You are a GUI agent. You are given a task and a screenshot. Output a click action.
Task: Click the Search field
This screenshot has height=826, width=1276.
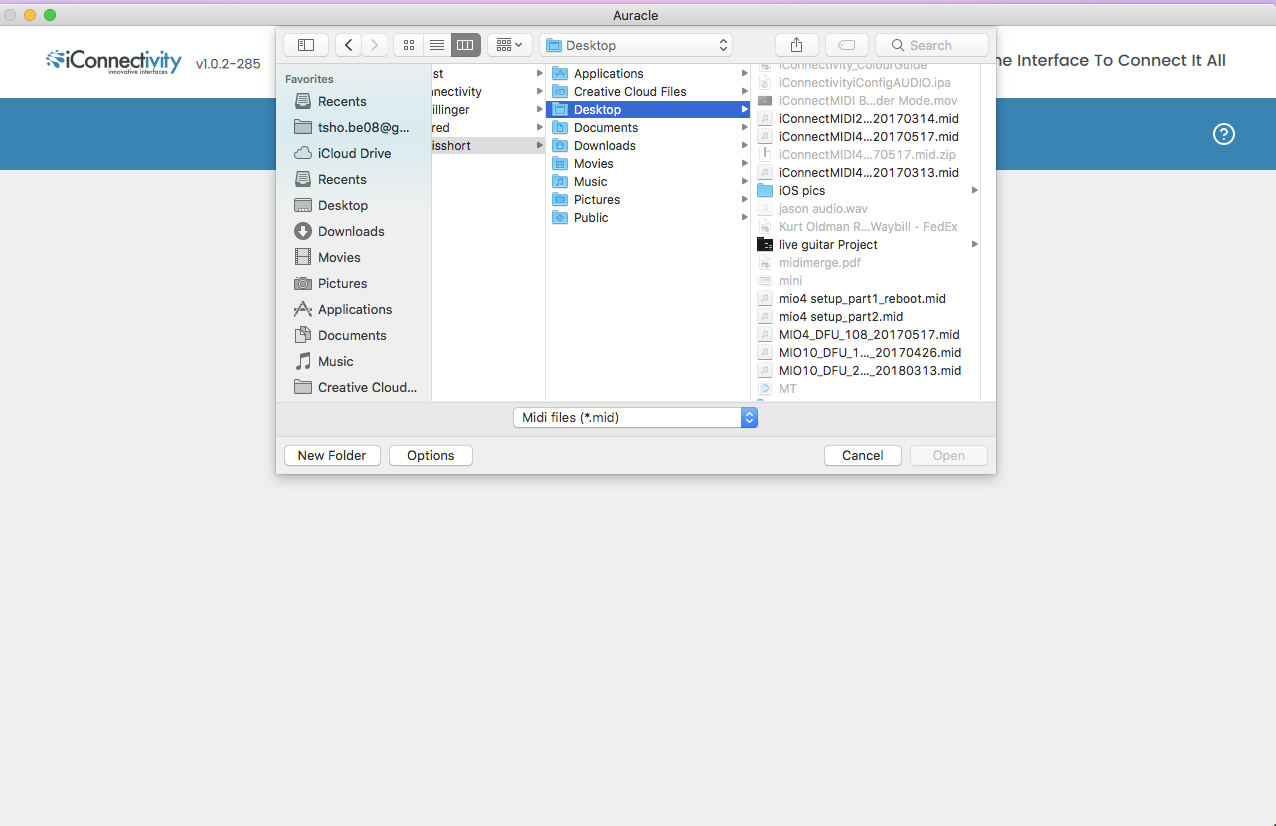point(932,45)
